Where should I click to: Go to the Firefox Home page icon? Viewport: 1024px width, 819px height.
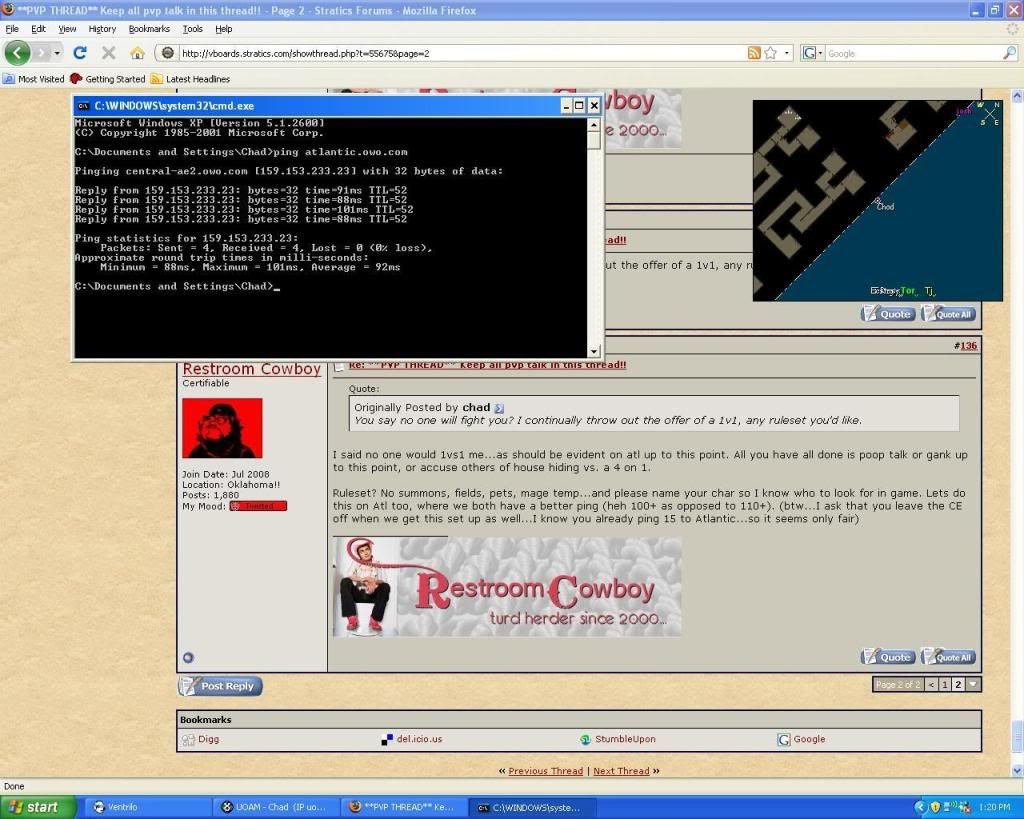tap(137, 53)
